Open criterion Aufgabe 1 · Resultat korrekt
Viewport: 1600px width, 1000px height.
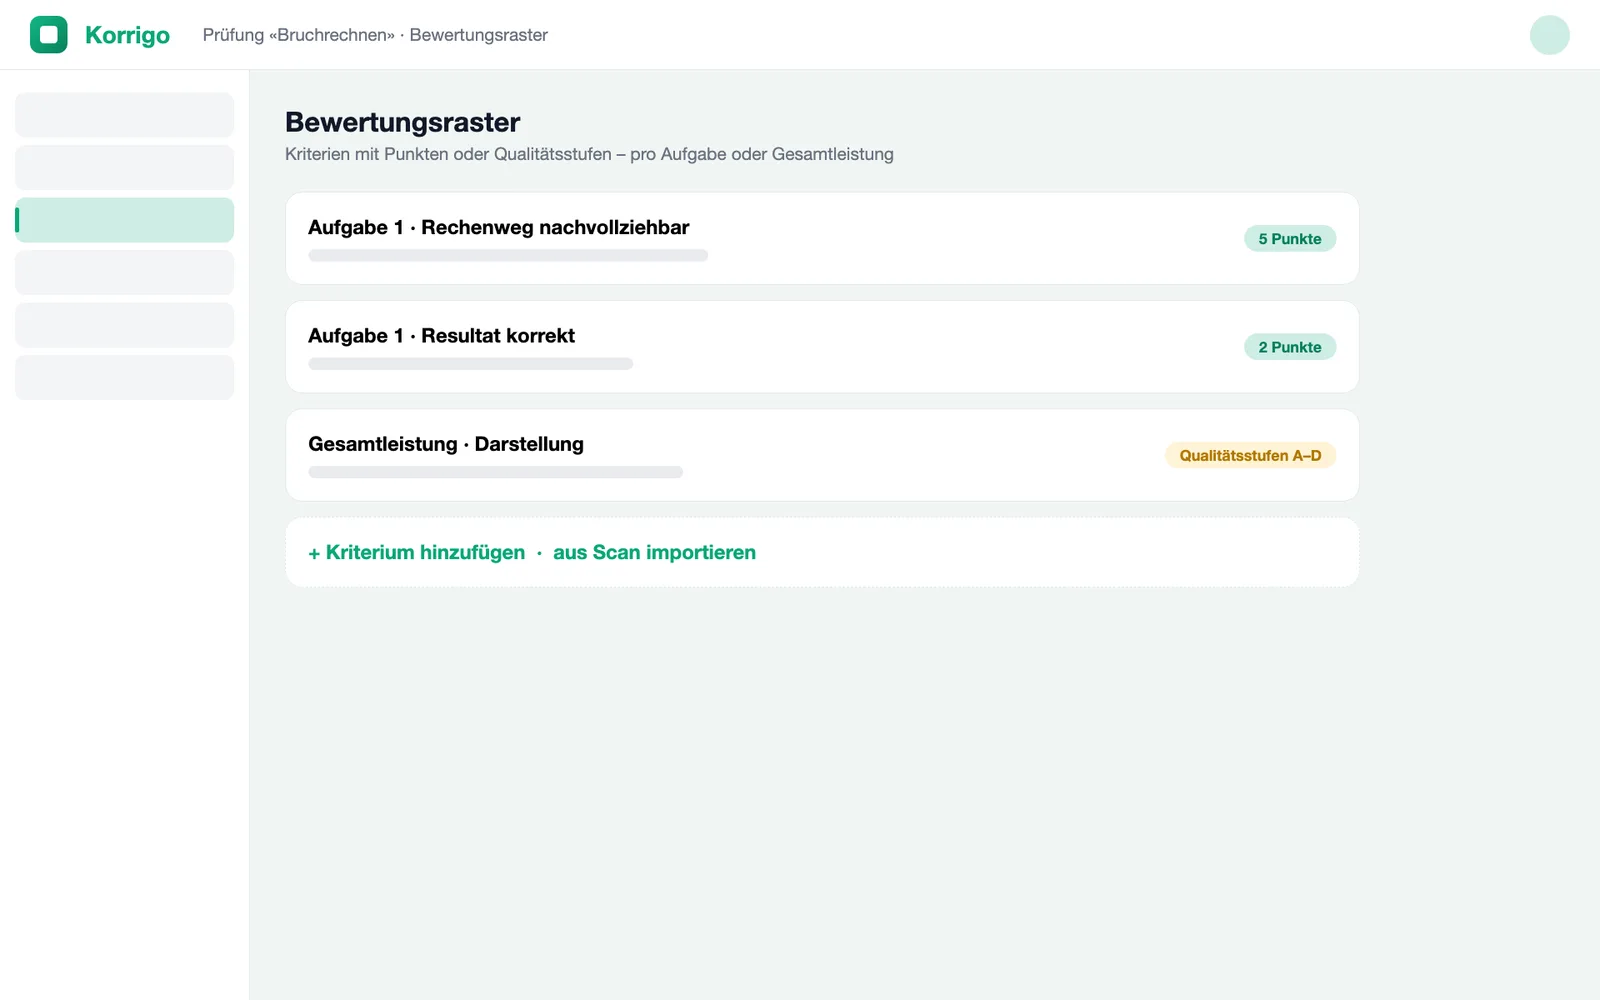(x=822, y=347)
